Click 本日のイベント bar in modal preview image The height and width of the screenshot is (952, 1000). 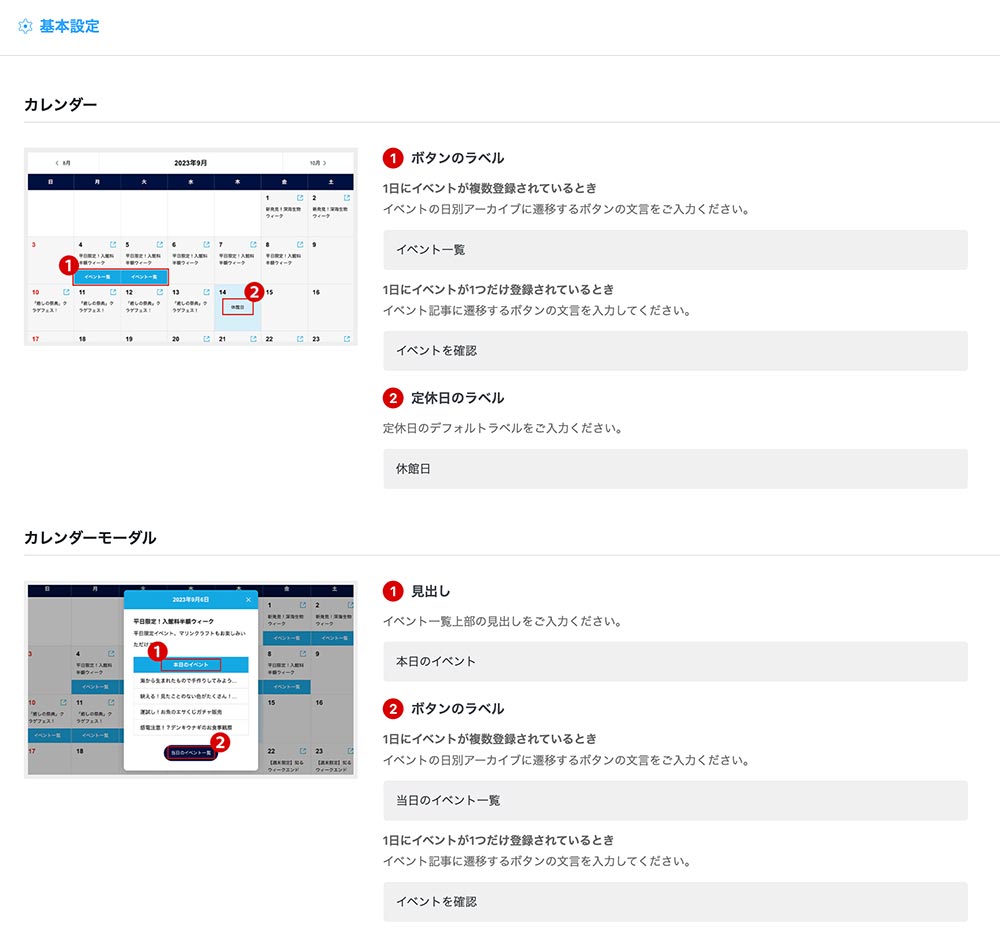pyautogui.click(x=190, y=664)
